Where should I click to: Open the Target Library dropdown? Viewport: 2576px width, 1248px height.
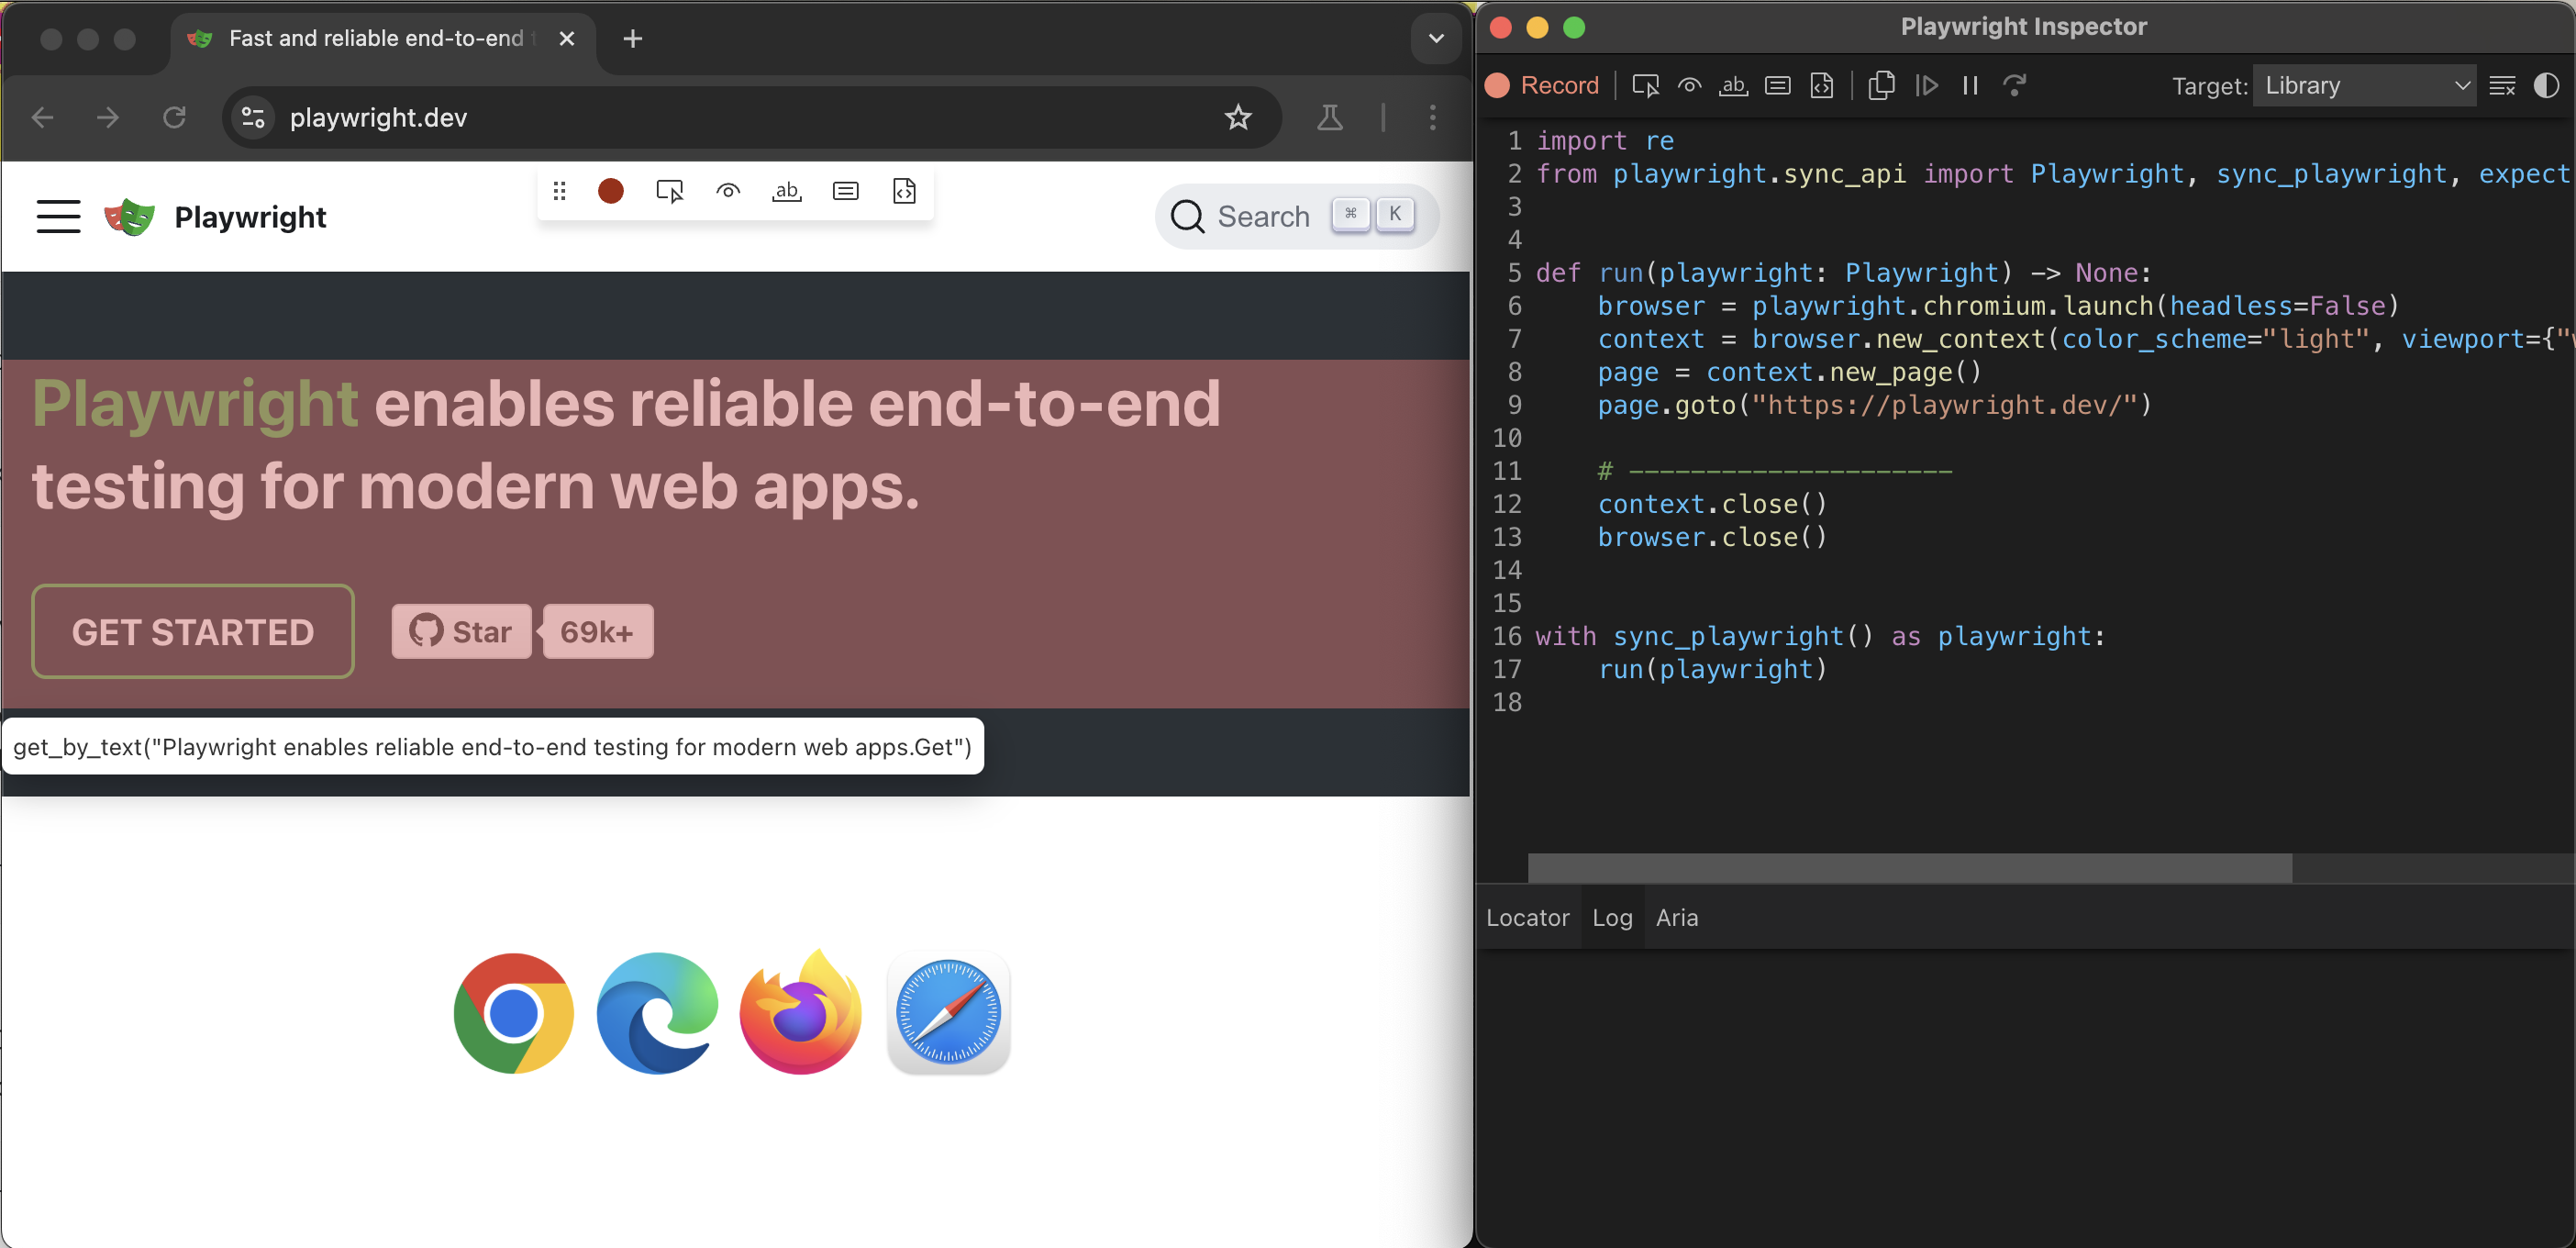[2364, 86]
